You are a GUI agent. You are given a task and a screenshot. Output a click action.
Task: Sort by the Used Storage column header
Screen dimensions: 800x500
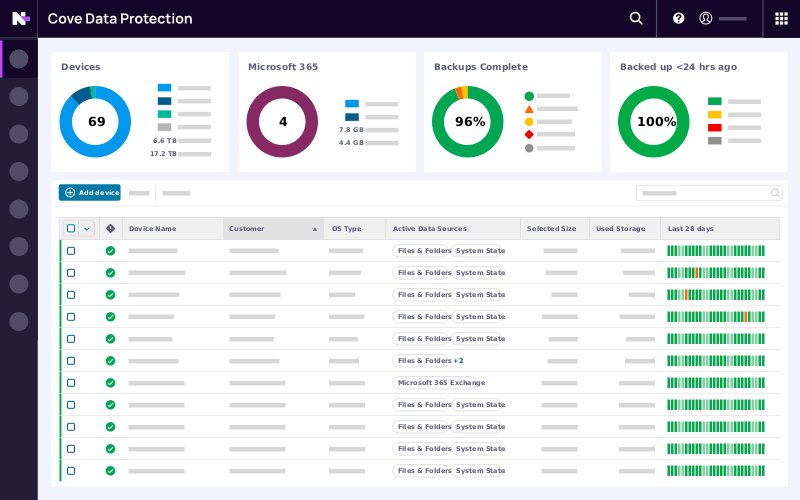click(x=625, y=229)
